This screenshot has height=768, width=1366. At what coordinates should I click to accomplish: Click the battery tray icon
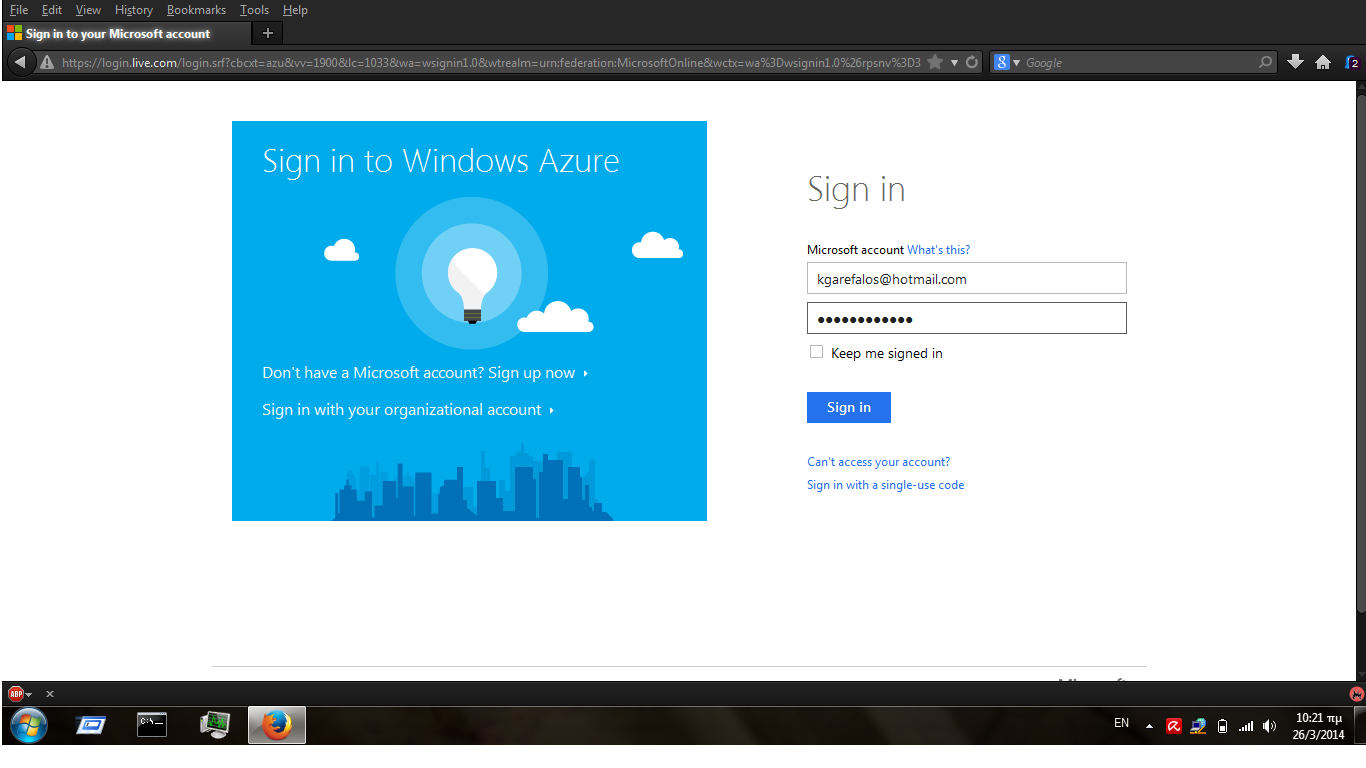click(x=1222, y=727)
